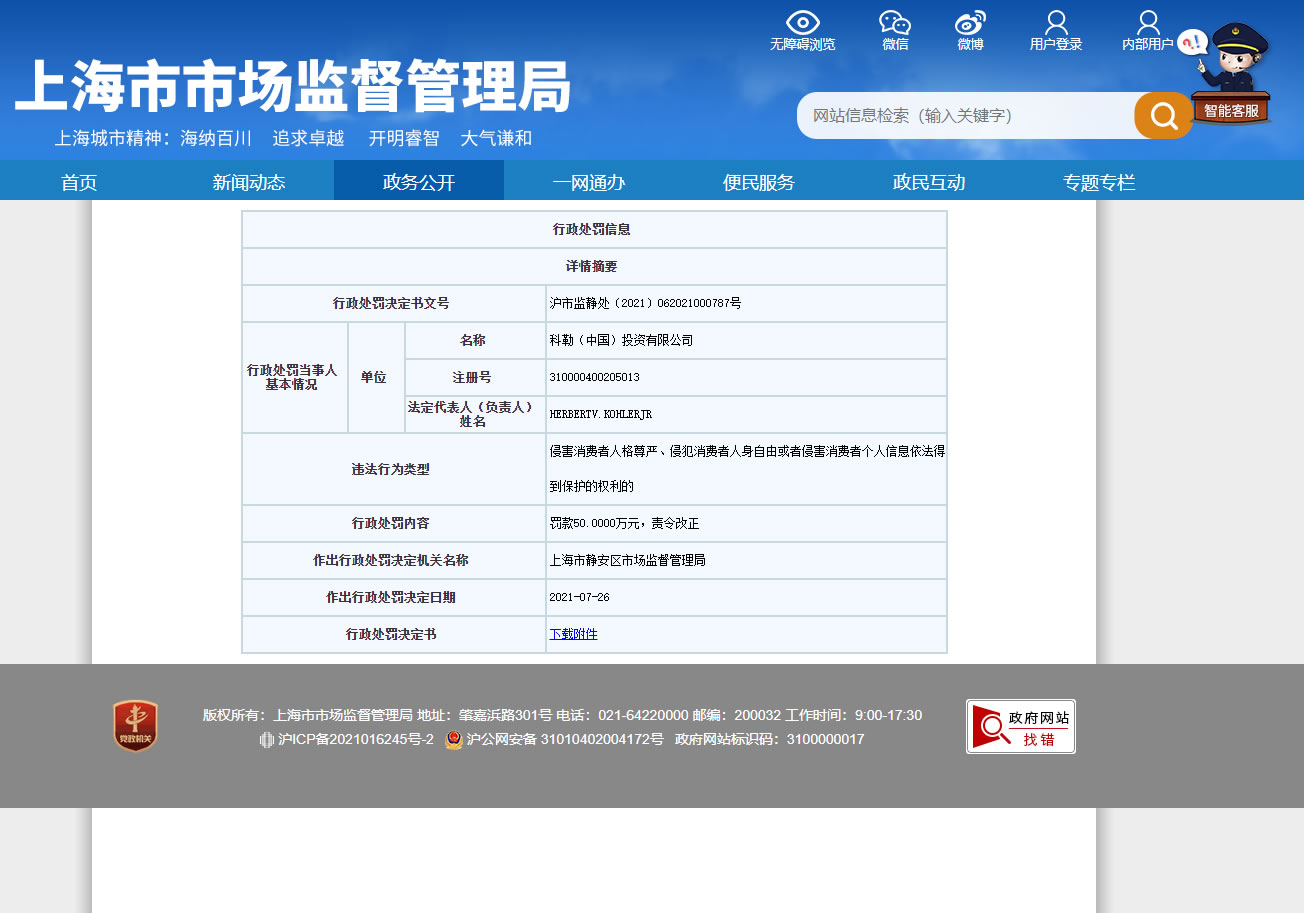Select the 政务公开 menu item

coord(419,182)
